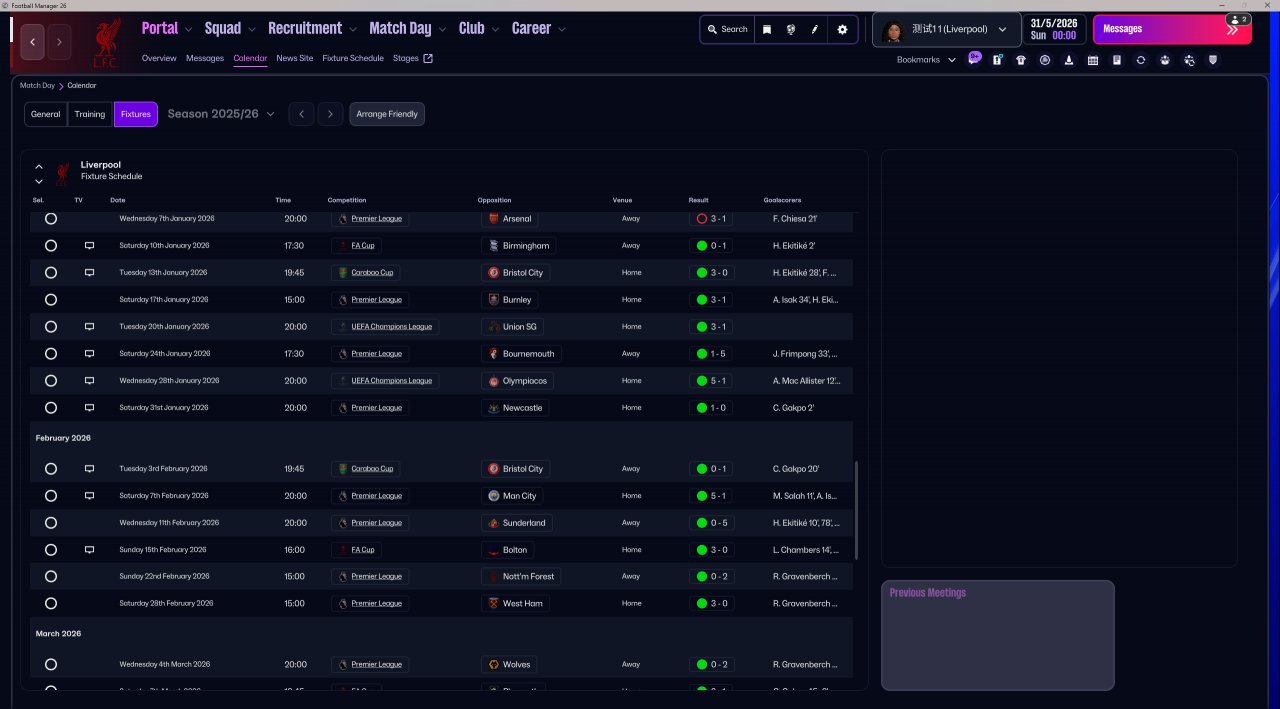Select the Fixtures calendar tab
The image size is (1280, 709).
click(x=136, y=114)
